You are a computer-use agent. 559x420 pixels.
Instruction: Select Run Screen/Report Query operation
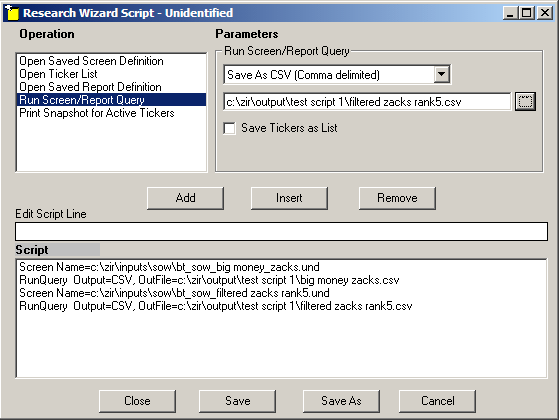point(111,100)
